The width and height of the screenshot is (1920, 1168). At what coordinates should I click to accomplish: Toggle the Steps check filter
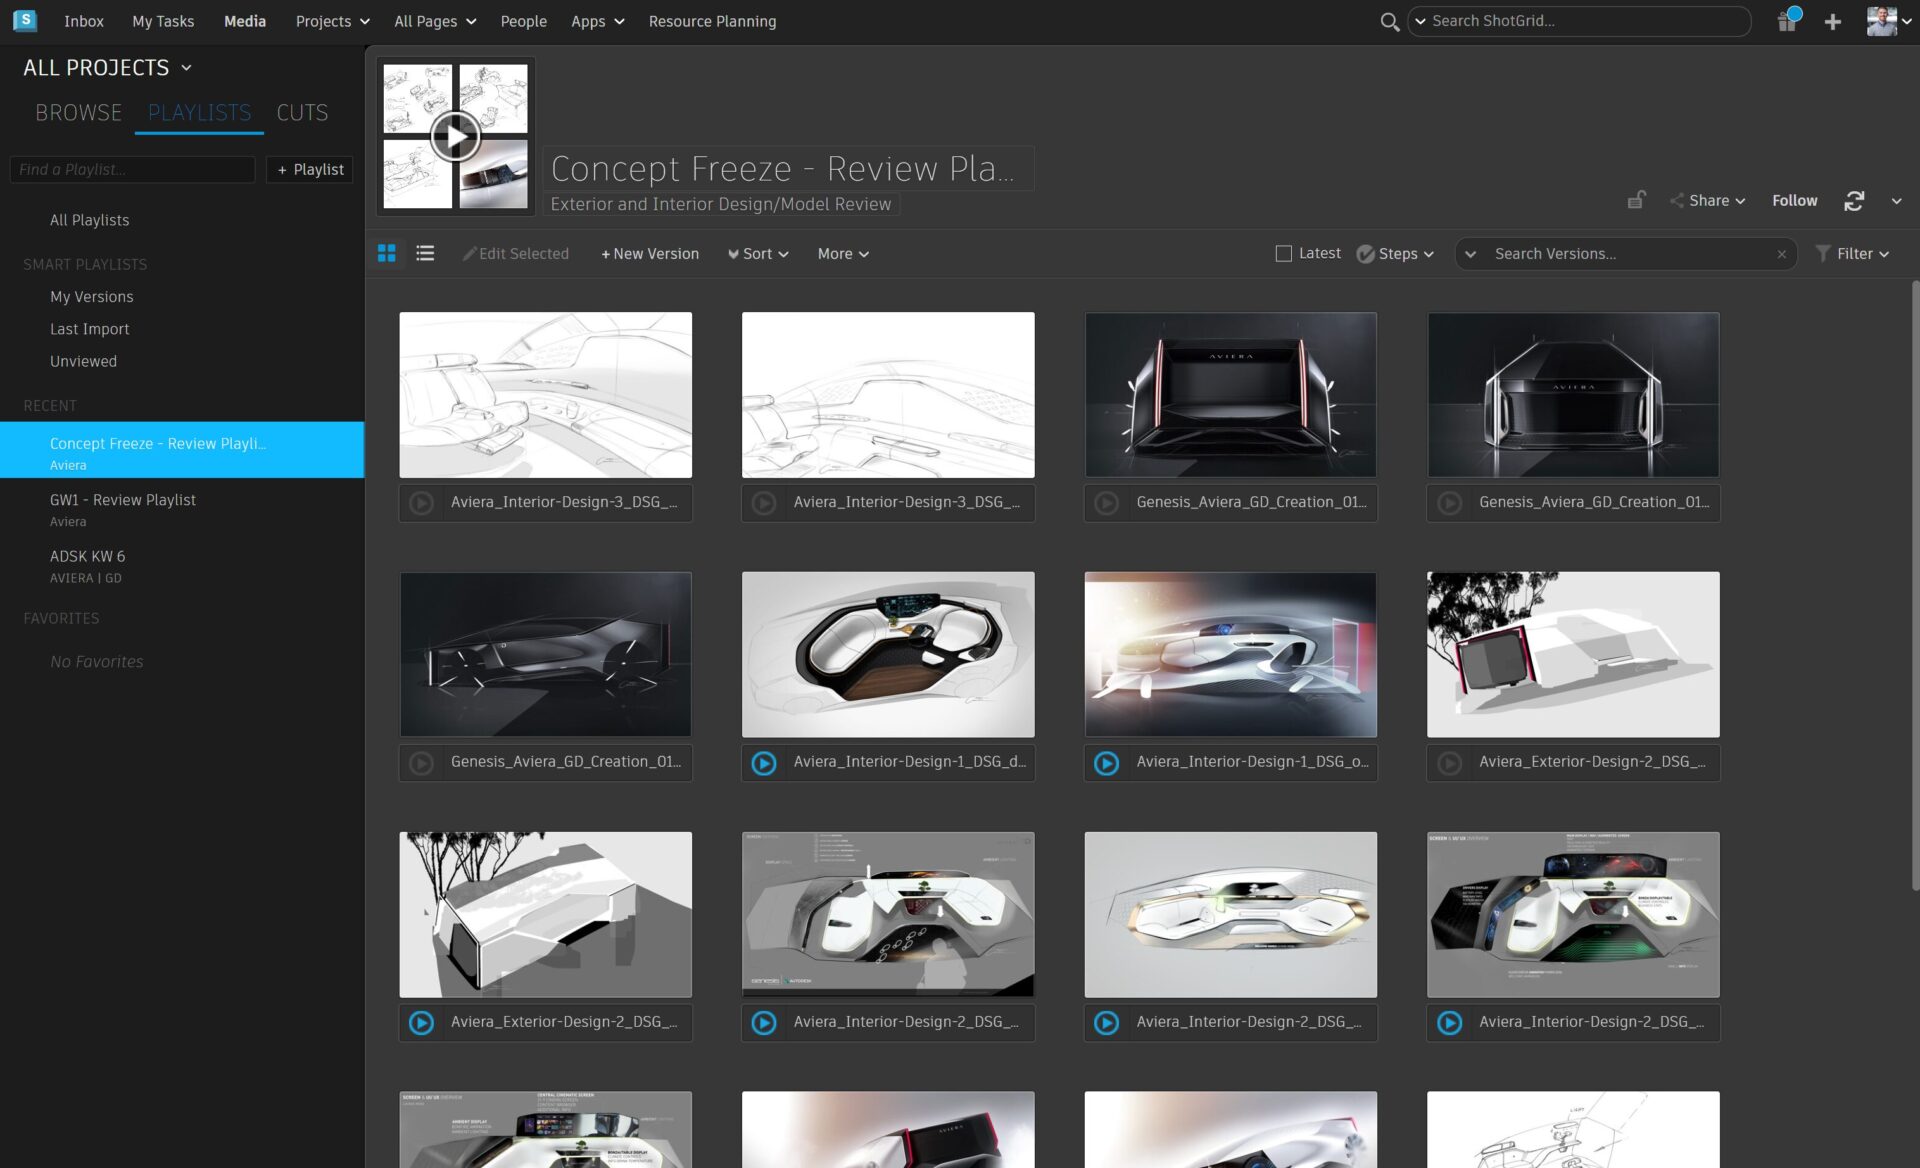1365,254
